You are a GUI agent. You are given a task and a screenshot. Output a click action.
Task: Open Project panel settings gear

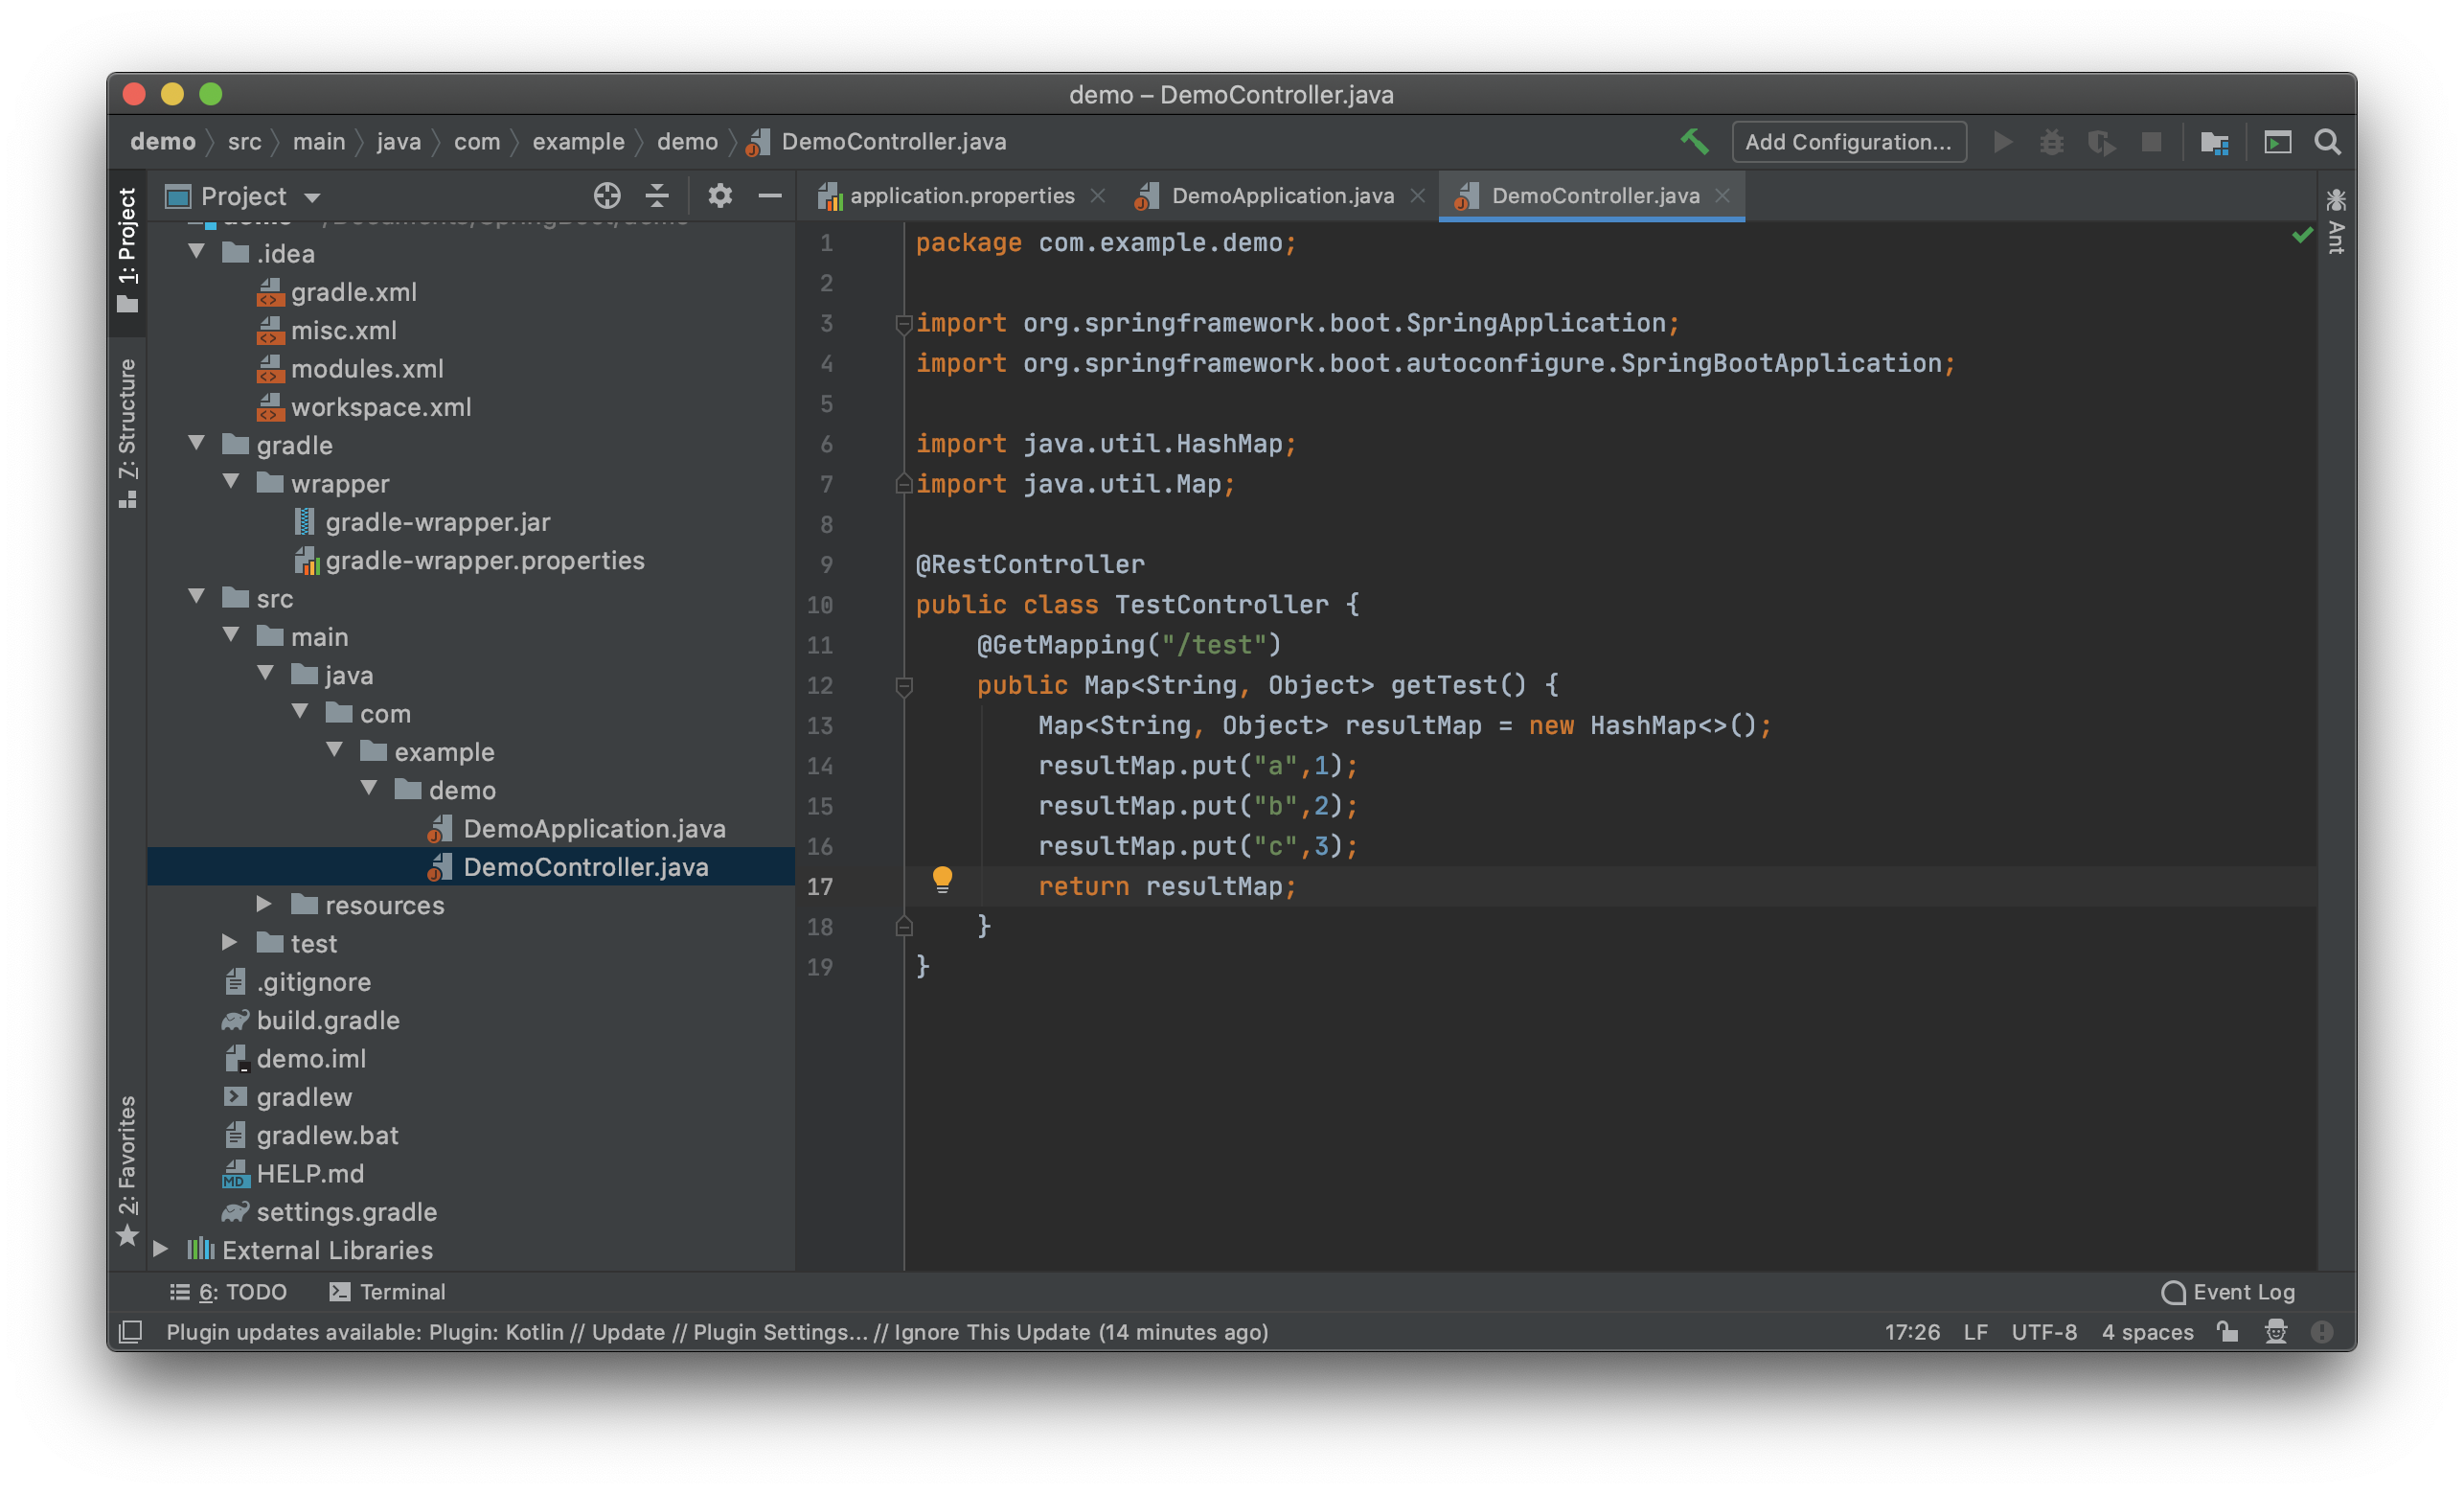point(720,196)
